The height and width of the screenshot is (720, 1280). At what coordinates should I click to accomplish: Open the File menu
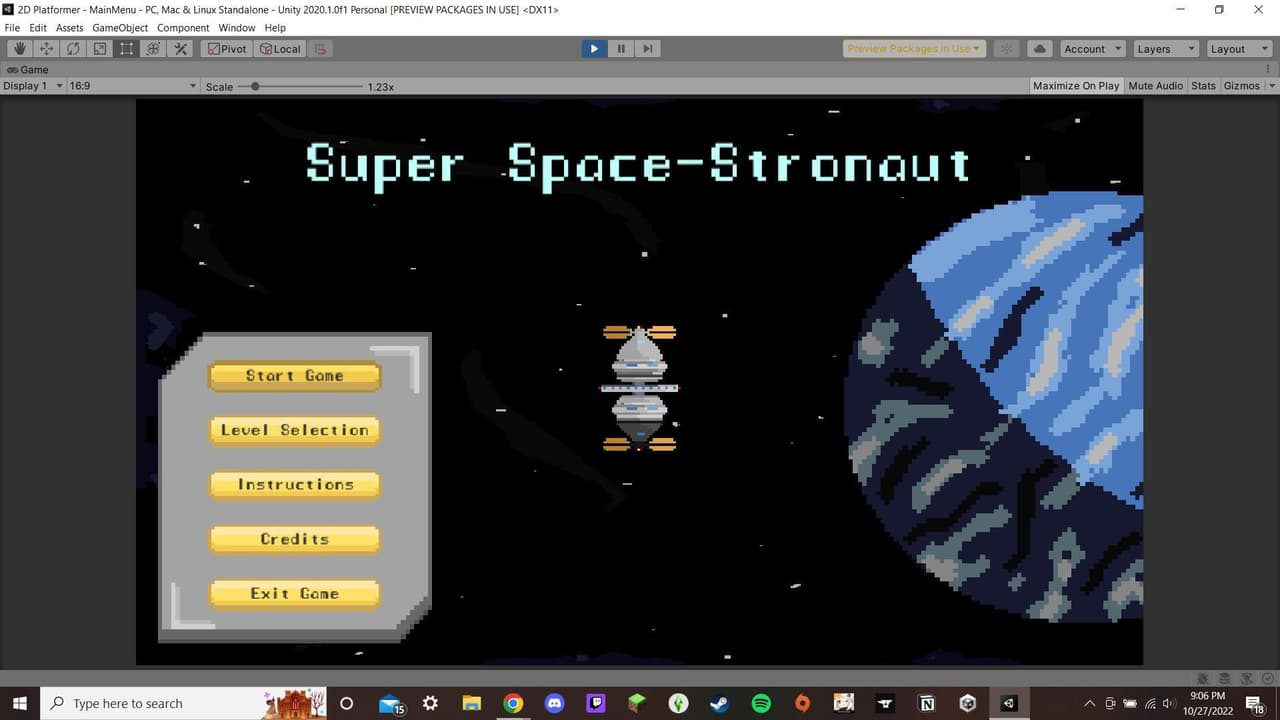pyautogui.click(x=12, y=28)
